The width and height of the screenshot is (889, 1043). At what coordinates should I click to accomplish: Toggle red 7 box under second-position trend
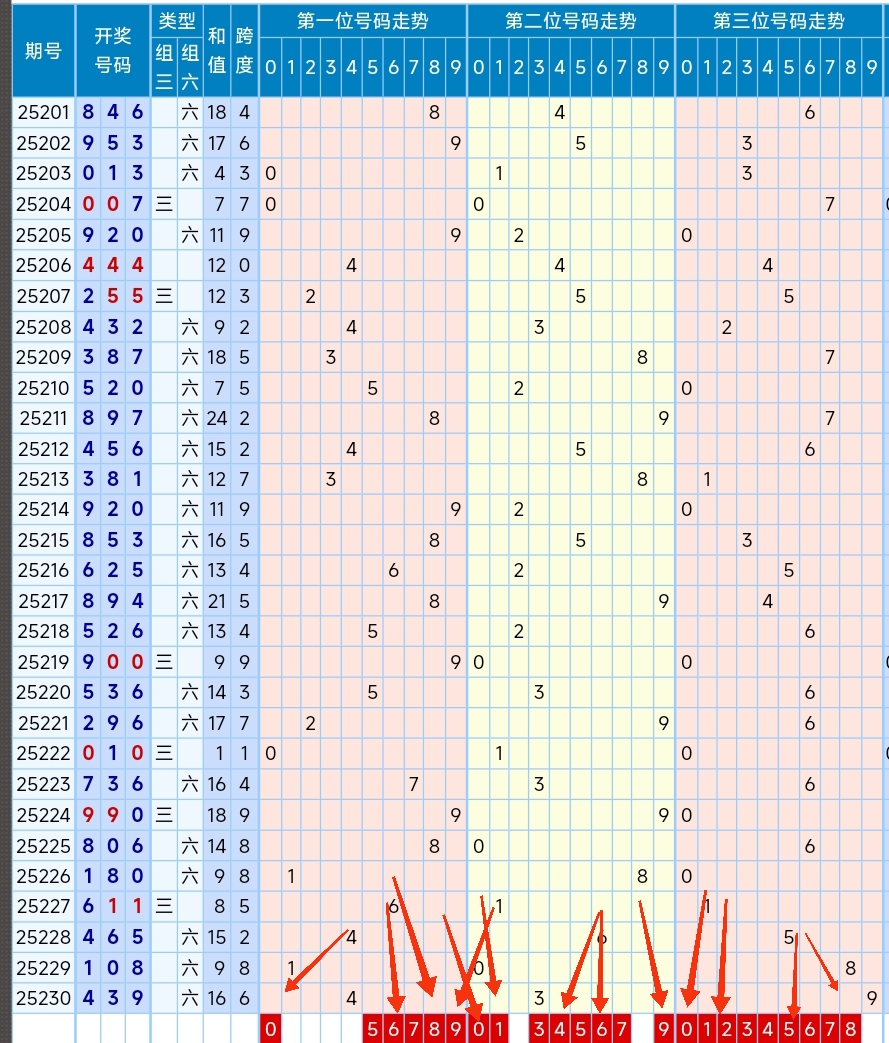[622, 1029]
